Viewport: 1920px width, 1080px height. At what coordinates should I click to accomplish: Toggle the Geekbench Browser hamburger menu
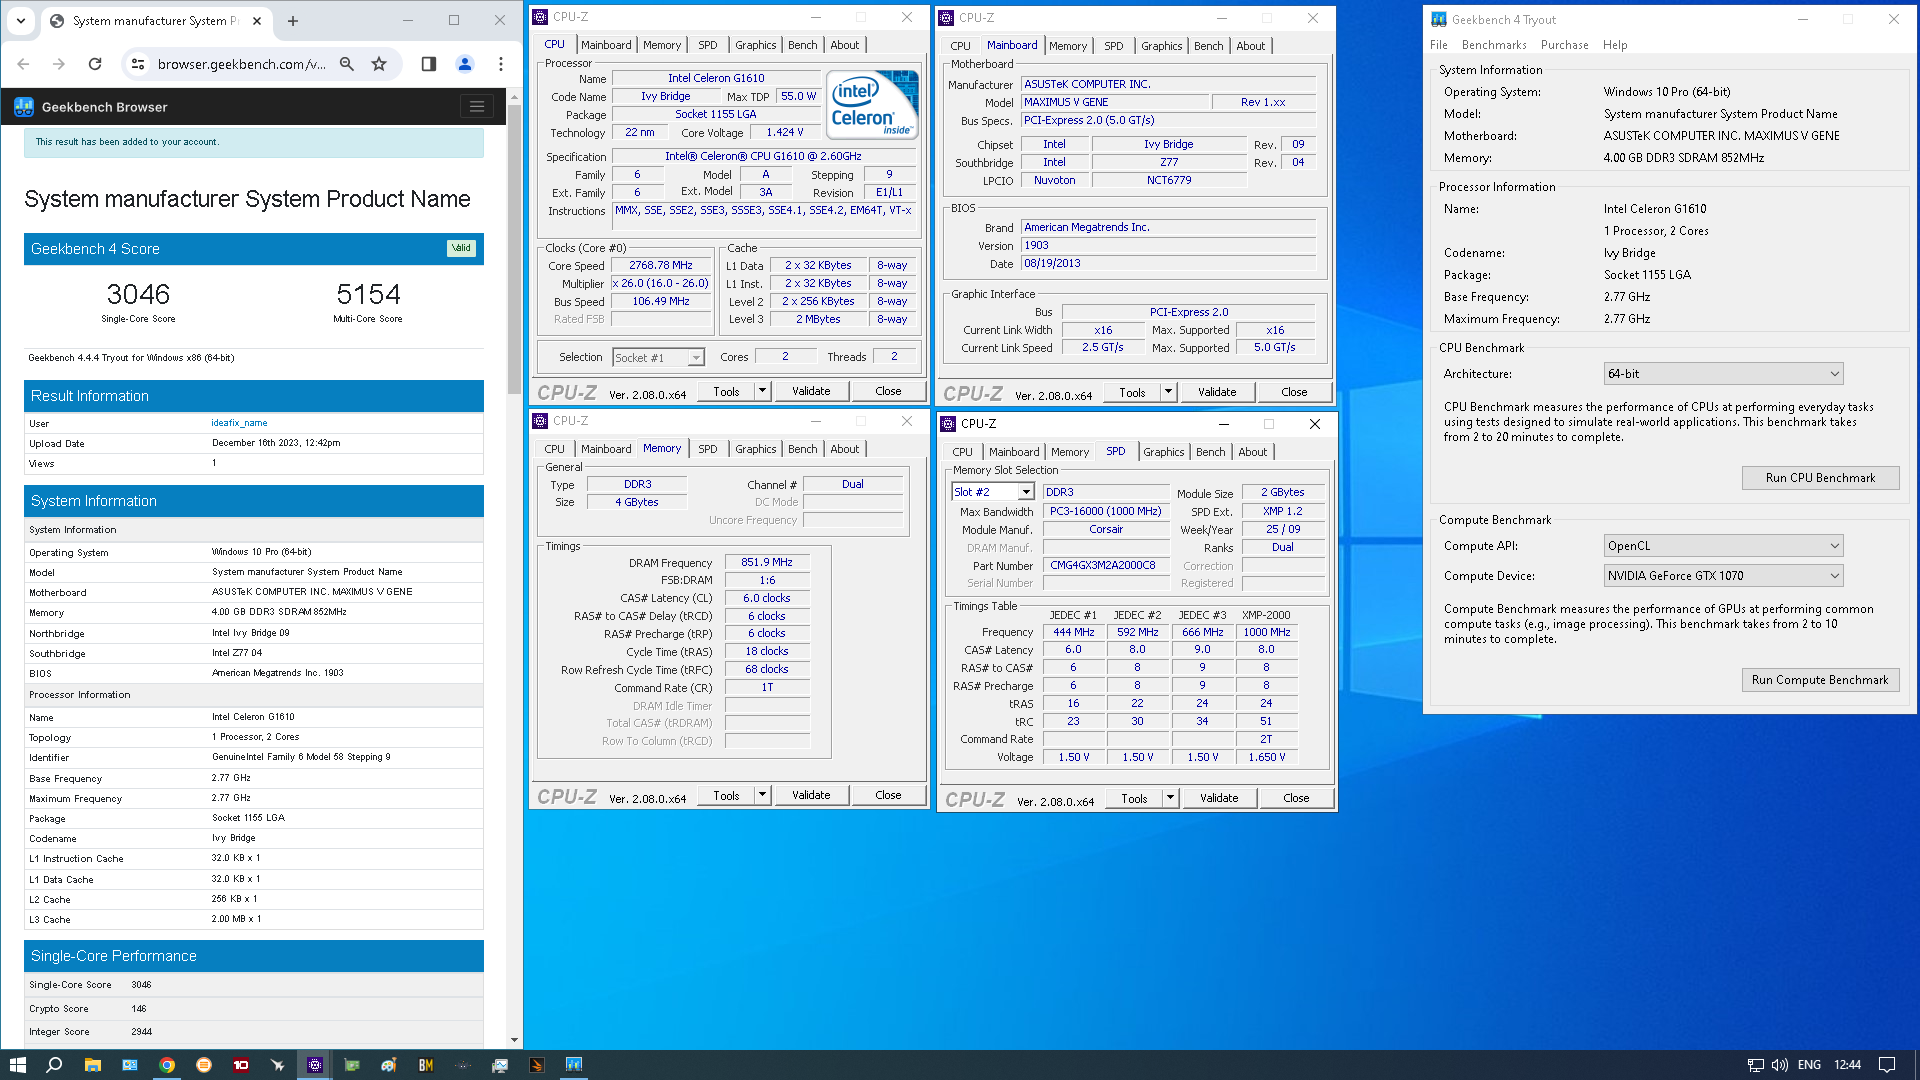pos(477,107)
